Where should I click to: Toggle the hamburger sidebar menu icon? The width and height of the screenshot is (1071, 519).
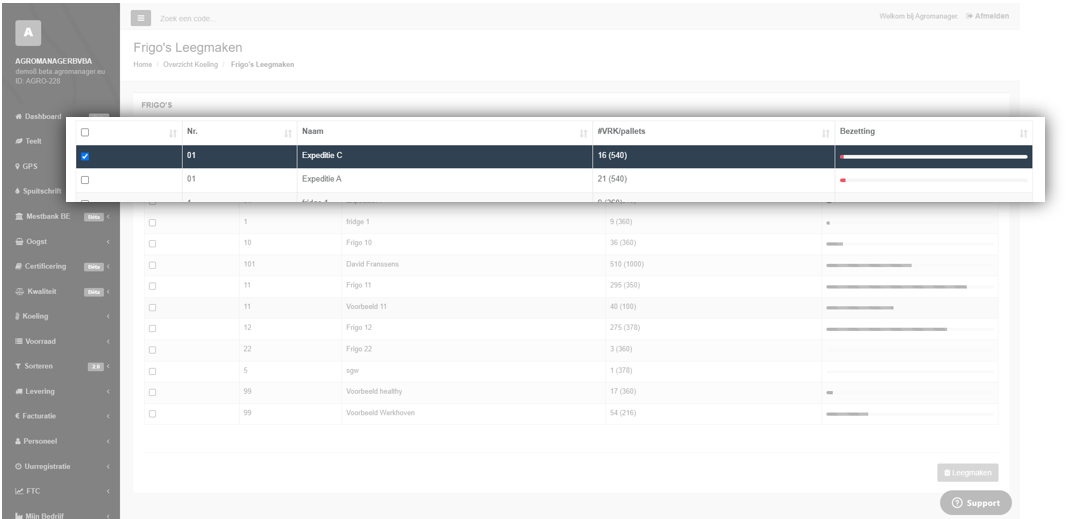click(x=141, y=18)
